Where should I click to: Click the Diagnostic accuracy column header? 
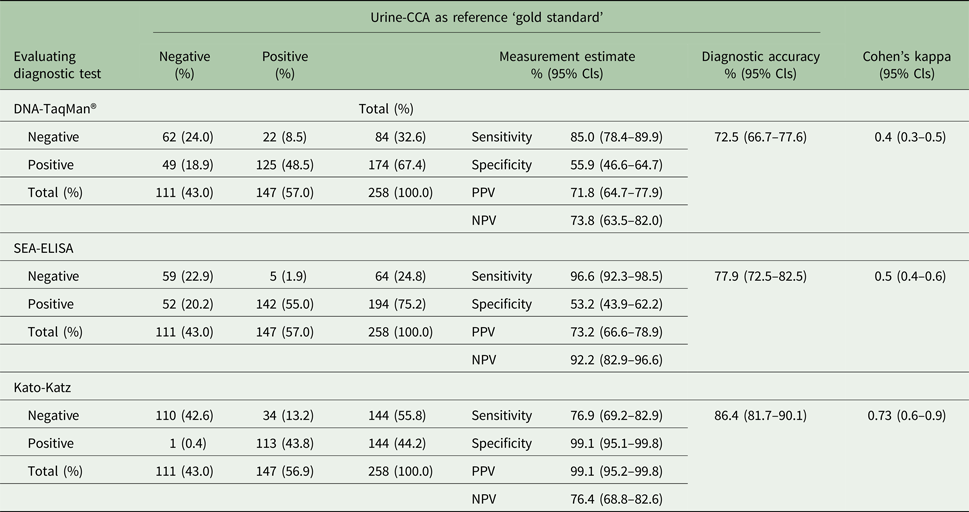(760, 65)
